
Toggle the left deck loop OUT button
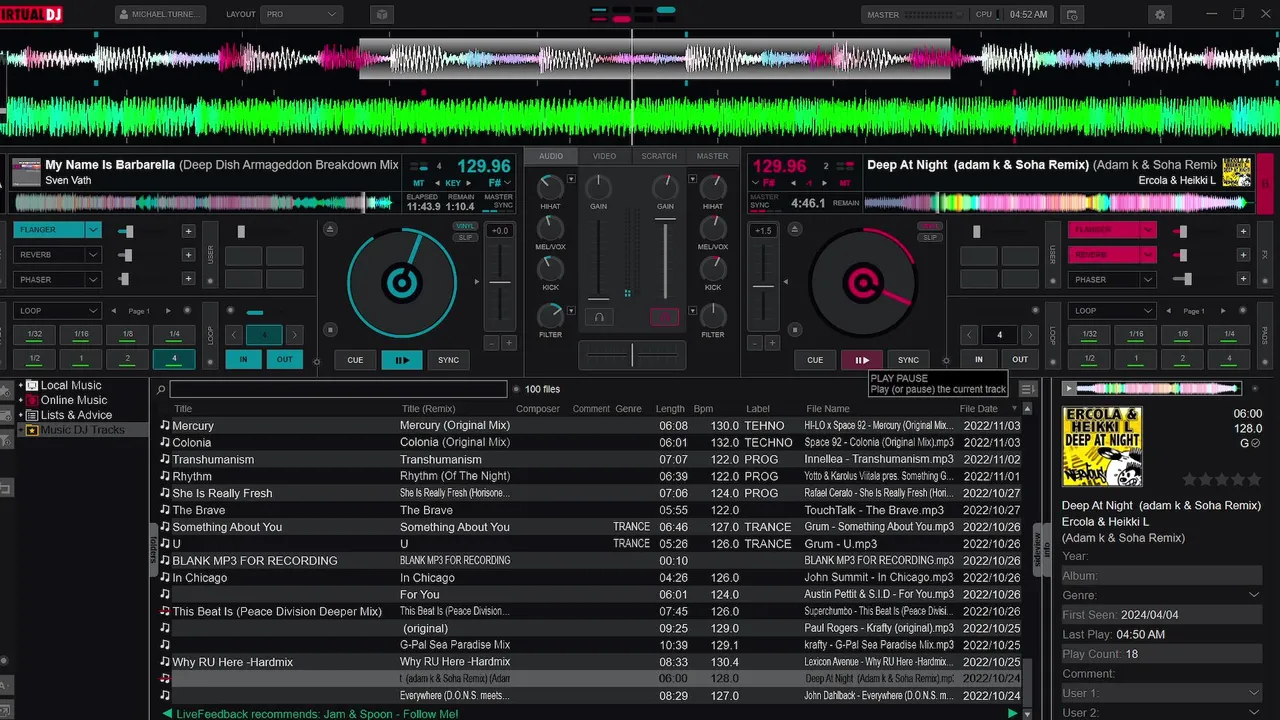(285, 360)
